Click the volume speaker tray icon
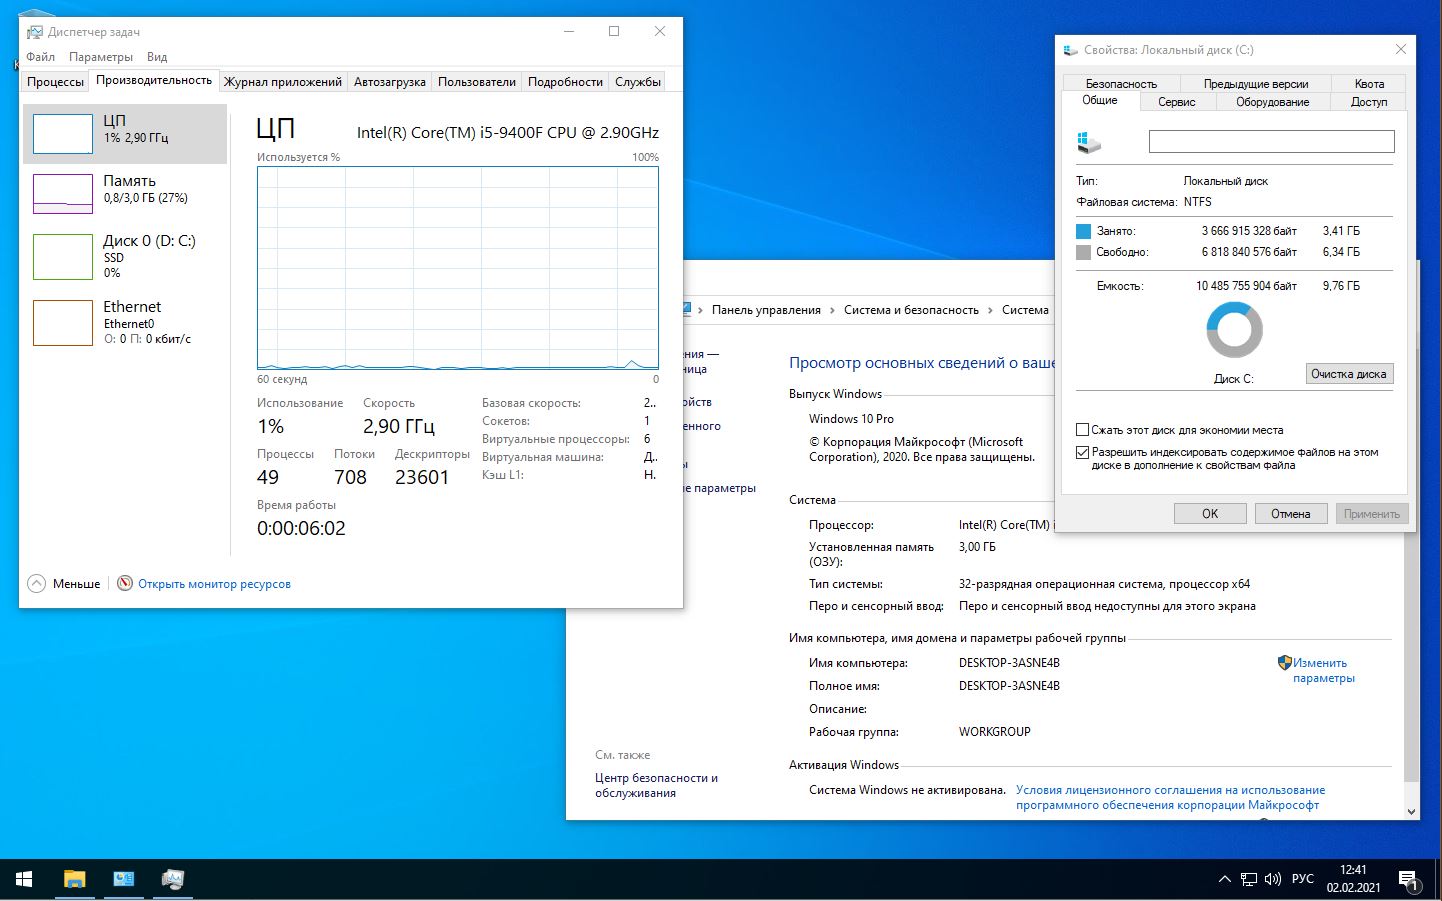Viewport: 1442px width, 901px height. click(1273, 880)
